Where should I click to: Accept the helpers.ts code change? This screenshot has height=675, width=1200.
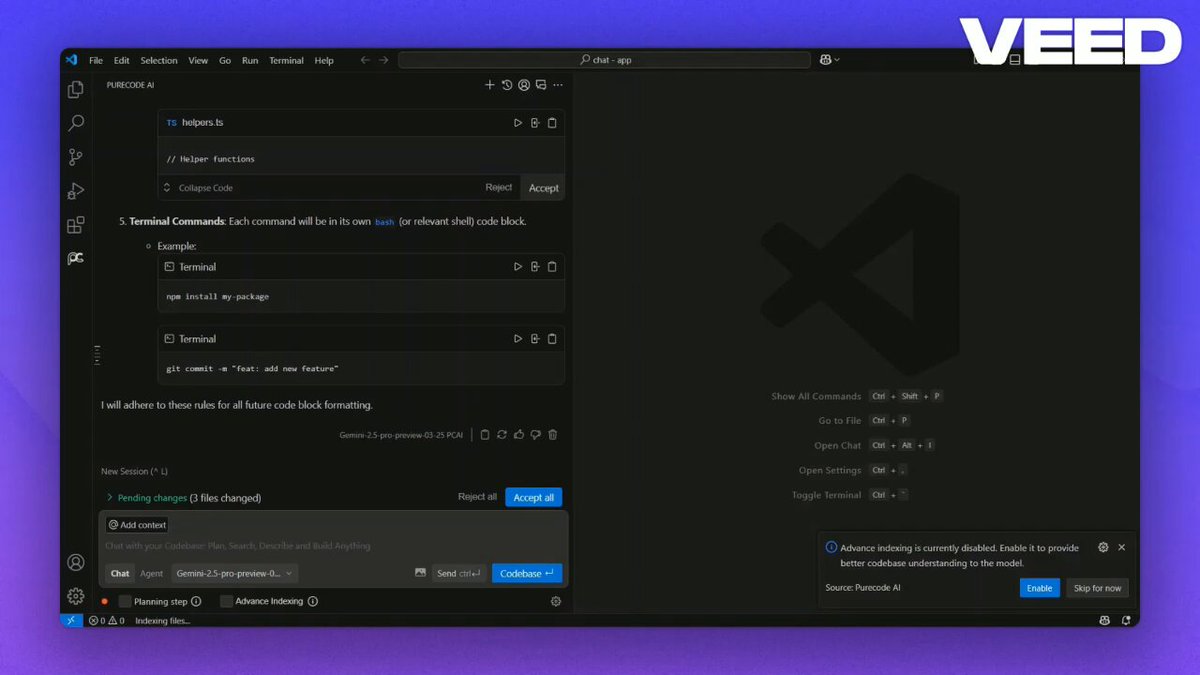tap(544, 187)
